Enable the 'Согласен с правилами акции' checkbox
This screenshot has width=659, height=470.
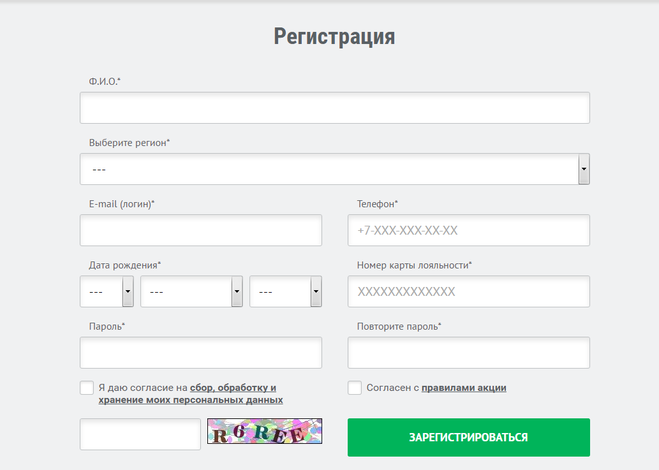point(355,388)
